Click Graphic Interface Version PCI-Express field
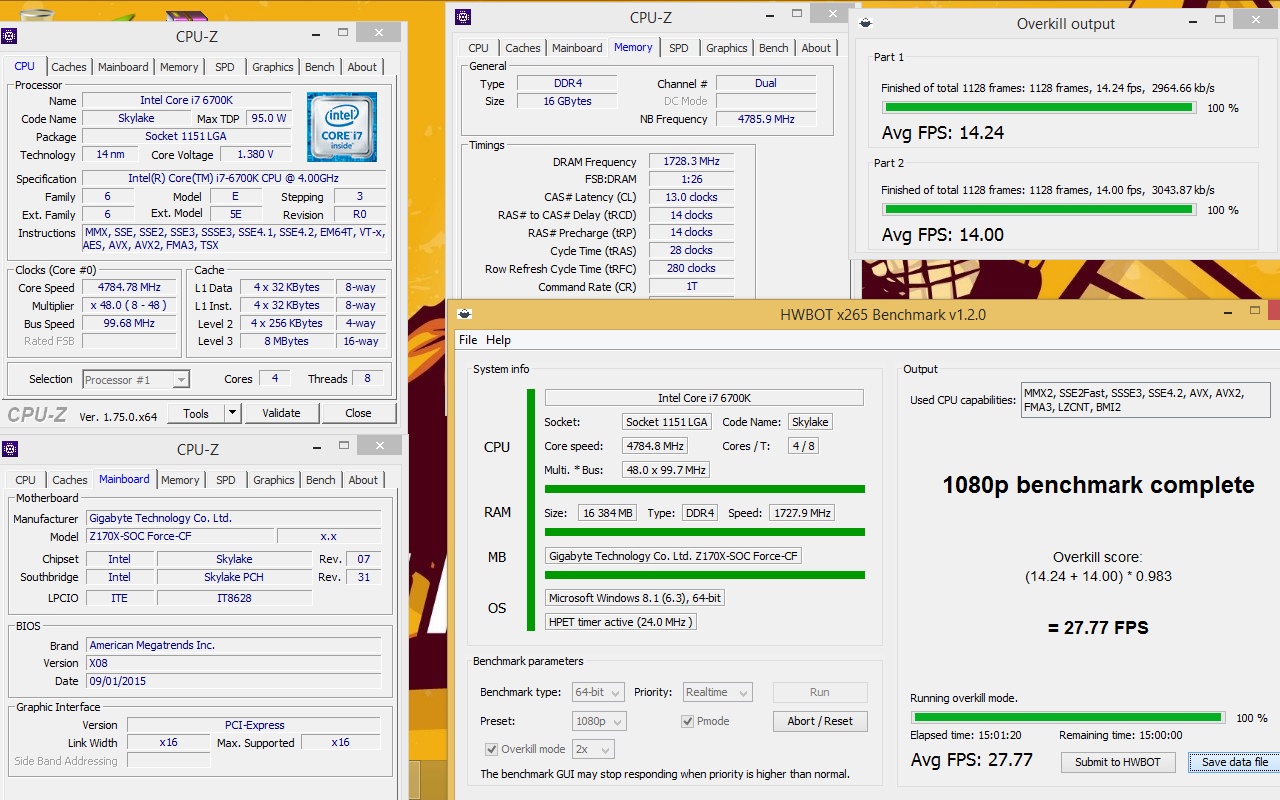 254,725
